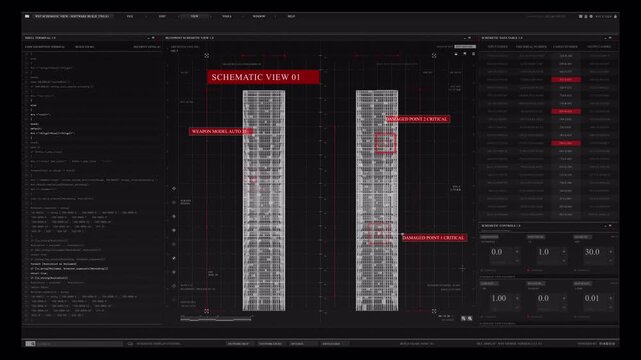Viewport: 641px width, 360px height.
Task: Toggle the red checkbox below the 1.0 value
Action: tap(529, 270)
